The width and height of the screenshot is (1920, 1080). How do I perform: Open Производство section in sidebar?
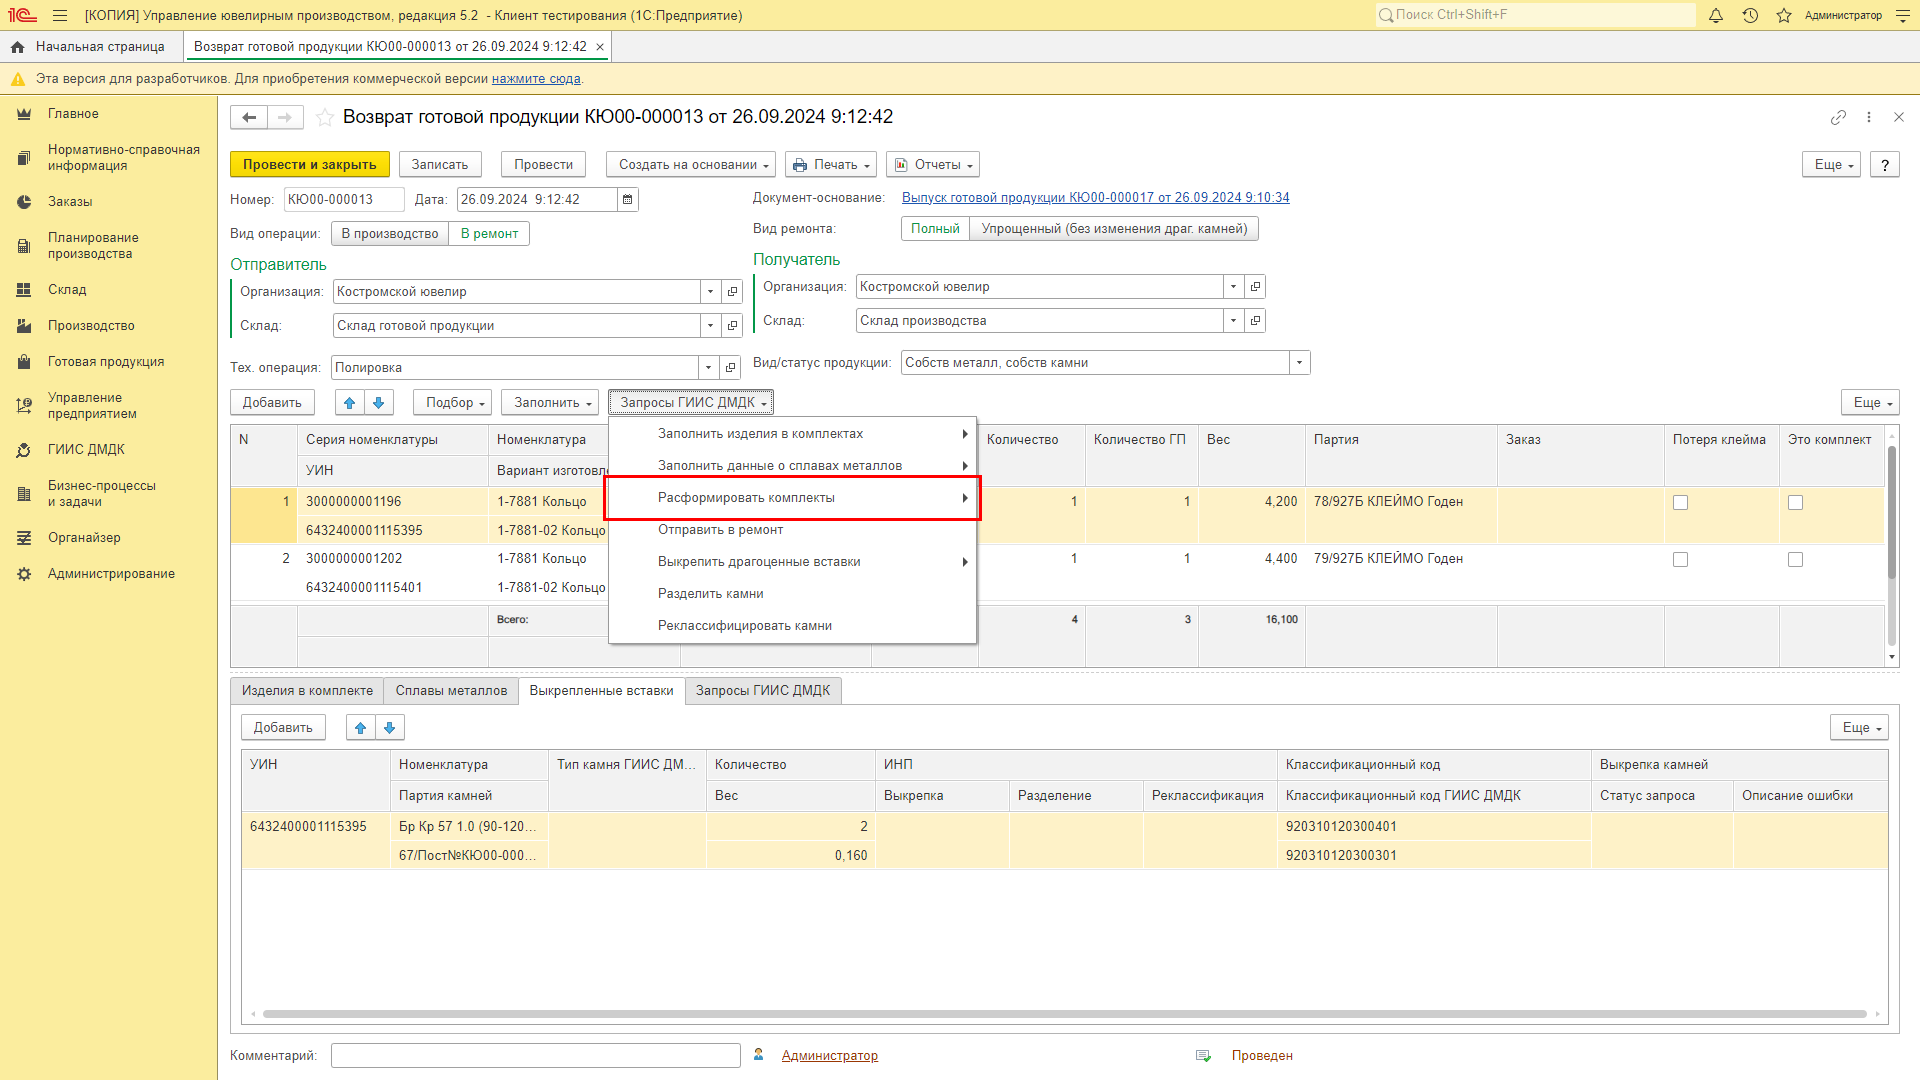pos(91,326)
